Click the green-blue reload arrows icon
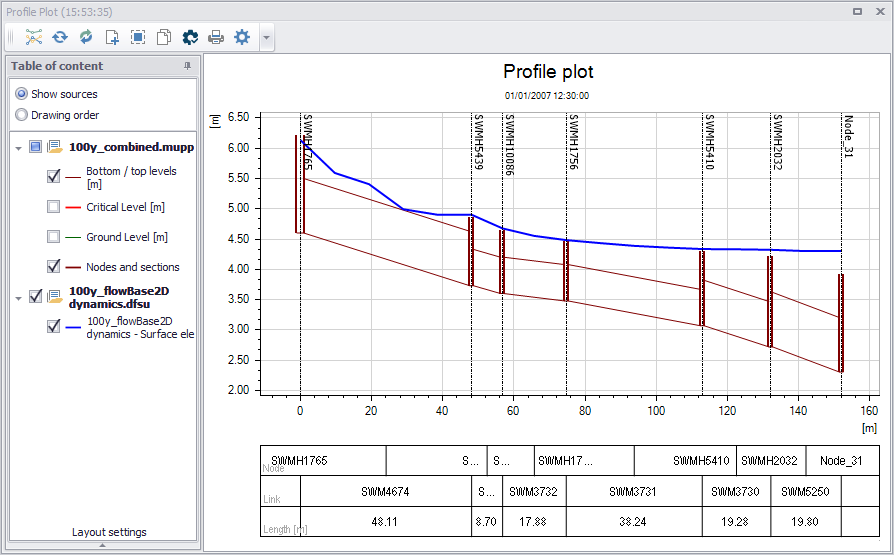894x555 pixels. pyautogui.click(x=86, y=37)
